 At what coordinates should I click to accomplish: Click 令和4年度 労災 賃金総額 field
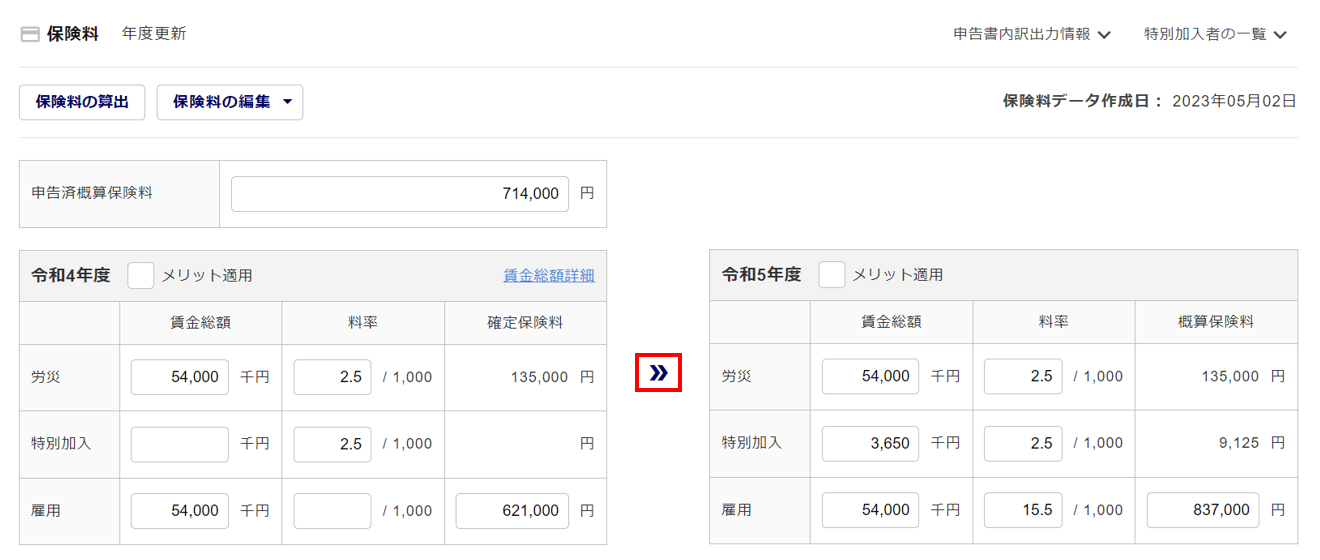coord(180,377)
